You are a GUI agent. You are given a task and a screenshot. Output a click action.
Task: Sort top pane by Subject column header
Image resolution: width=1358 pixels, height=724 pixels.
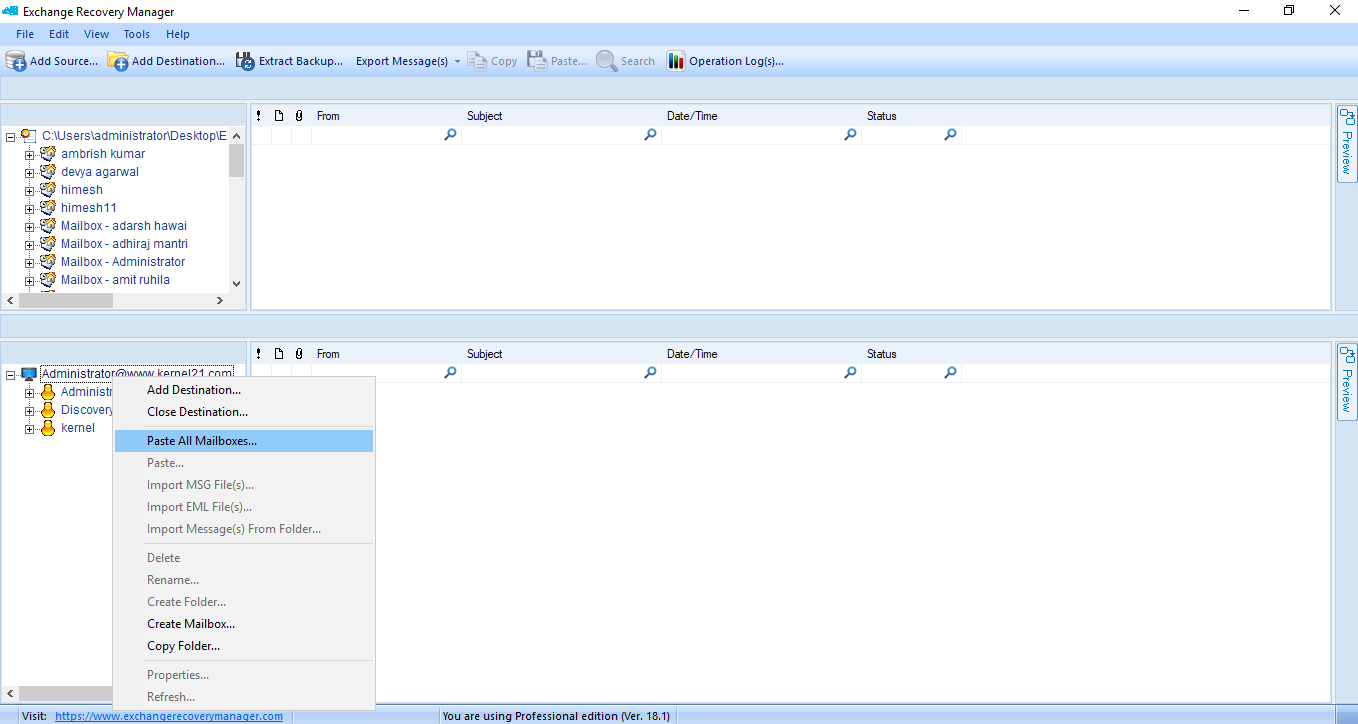(x=561, y=116)
